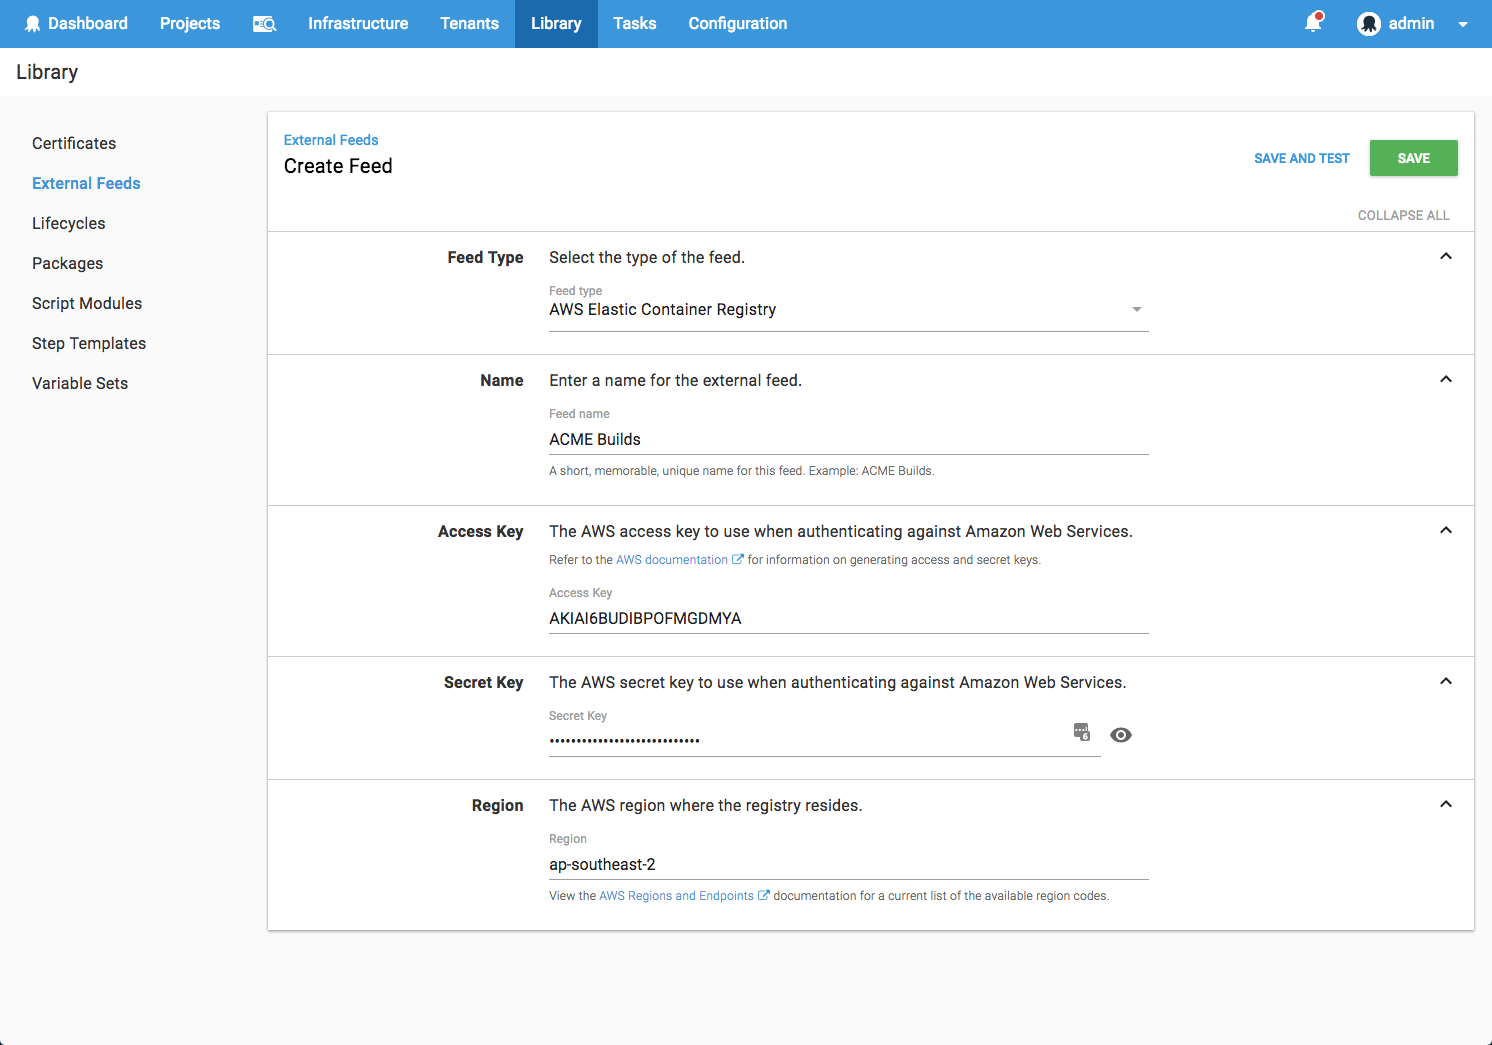Open the External Feeds breadcrumb link
Screen dimensions: 1492x1045
click(x=331, y=140)
